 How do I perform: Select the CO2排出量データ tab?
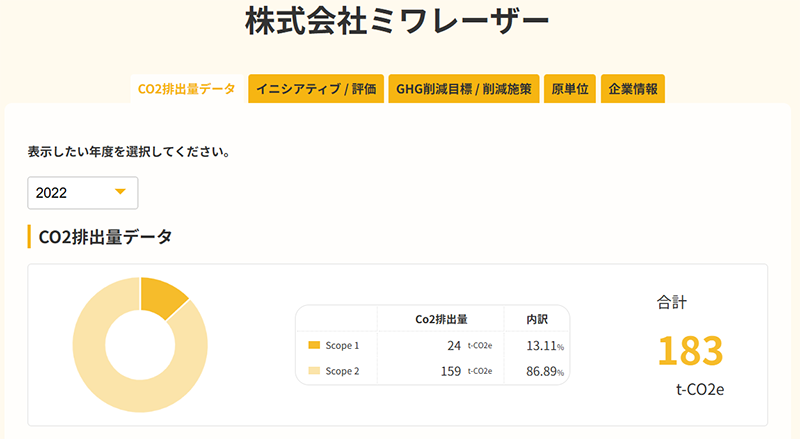[x=189, y=89]
